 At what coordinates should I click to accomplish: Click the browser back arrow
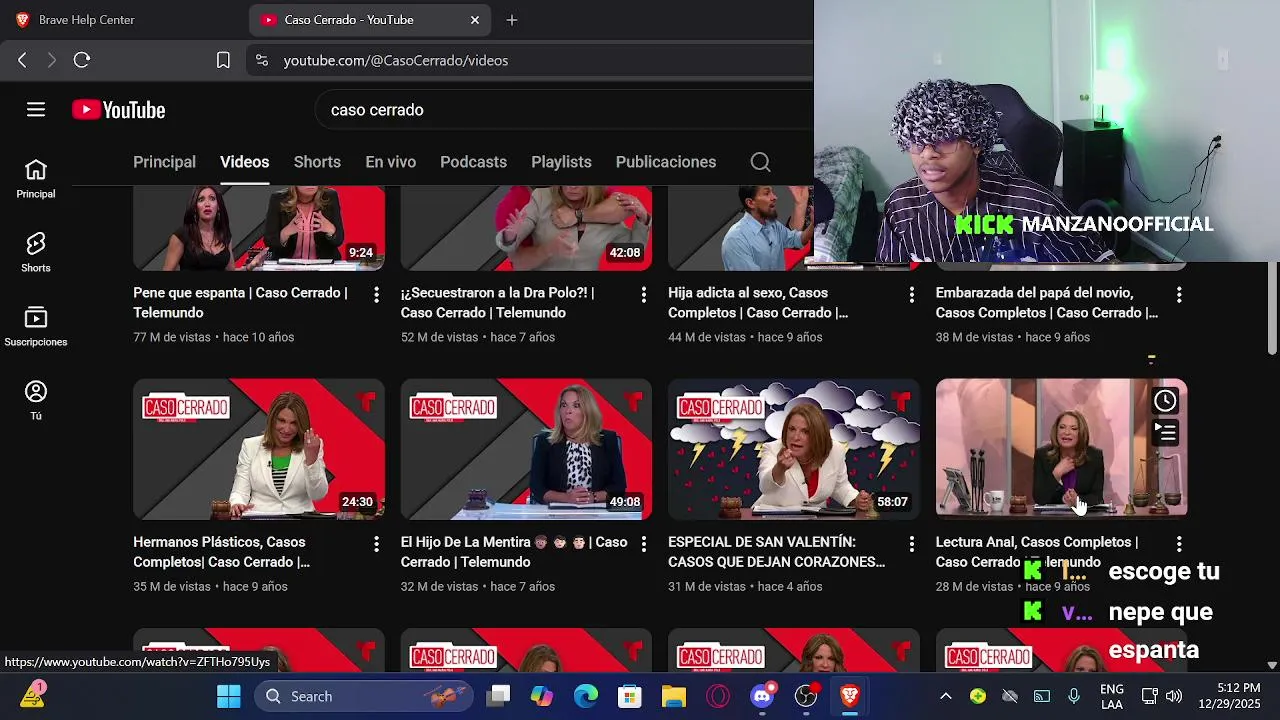click(x=22, y=60)
